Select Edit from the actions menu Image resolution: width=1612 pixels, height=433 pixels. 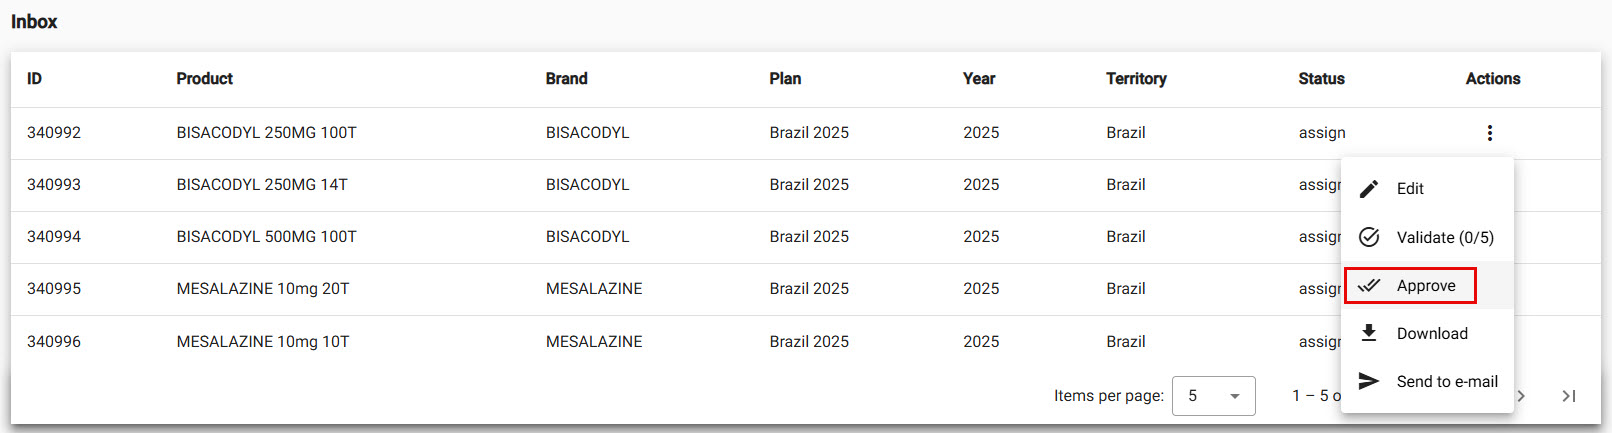click(1410, 189)
